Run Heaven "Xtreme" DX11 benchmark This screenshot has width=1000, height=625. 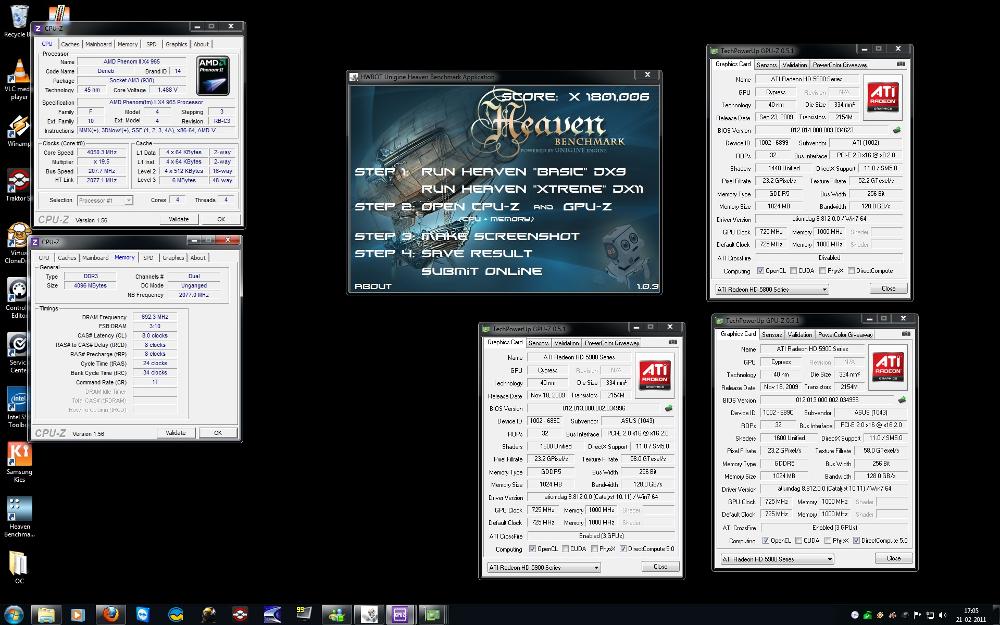tap(532, 189)
